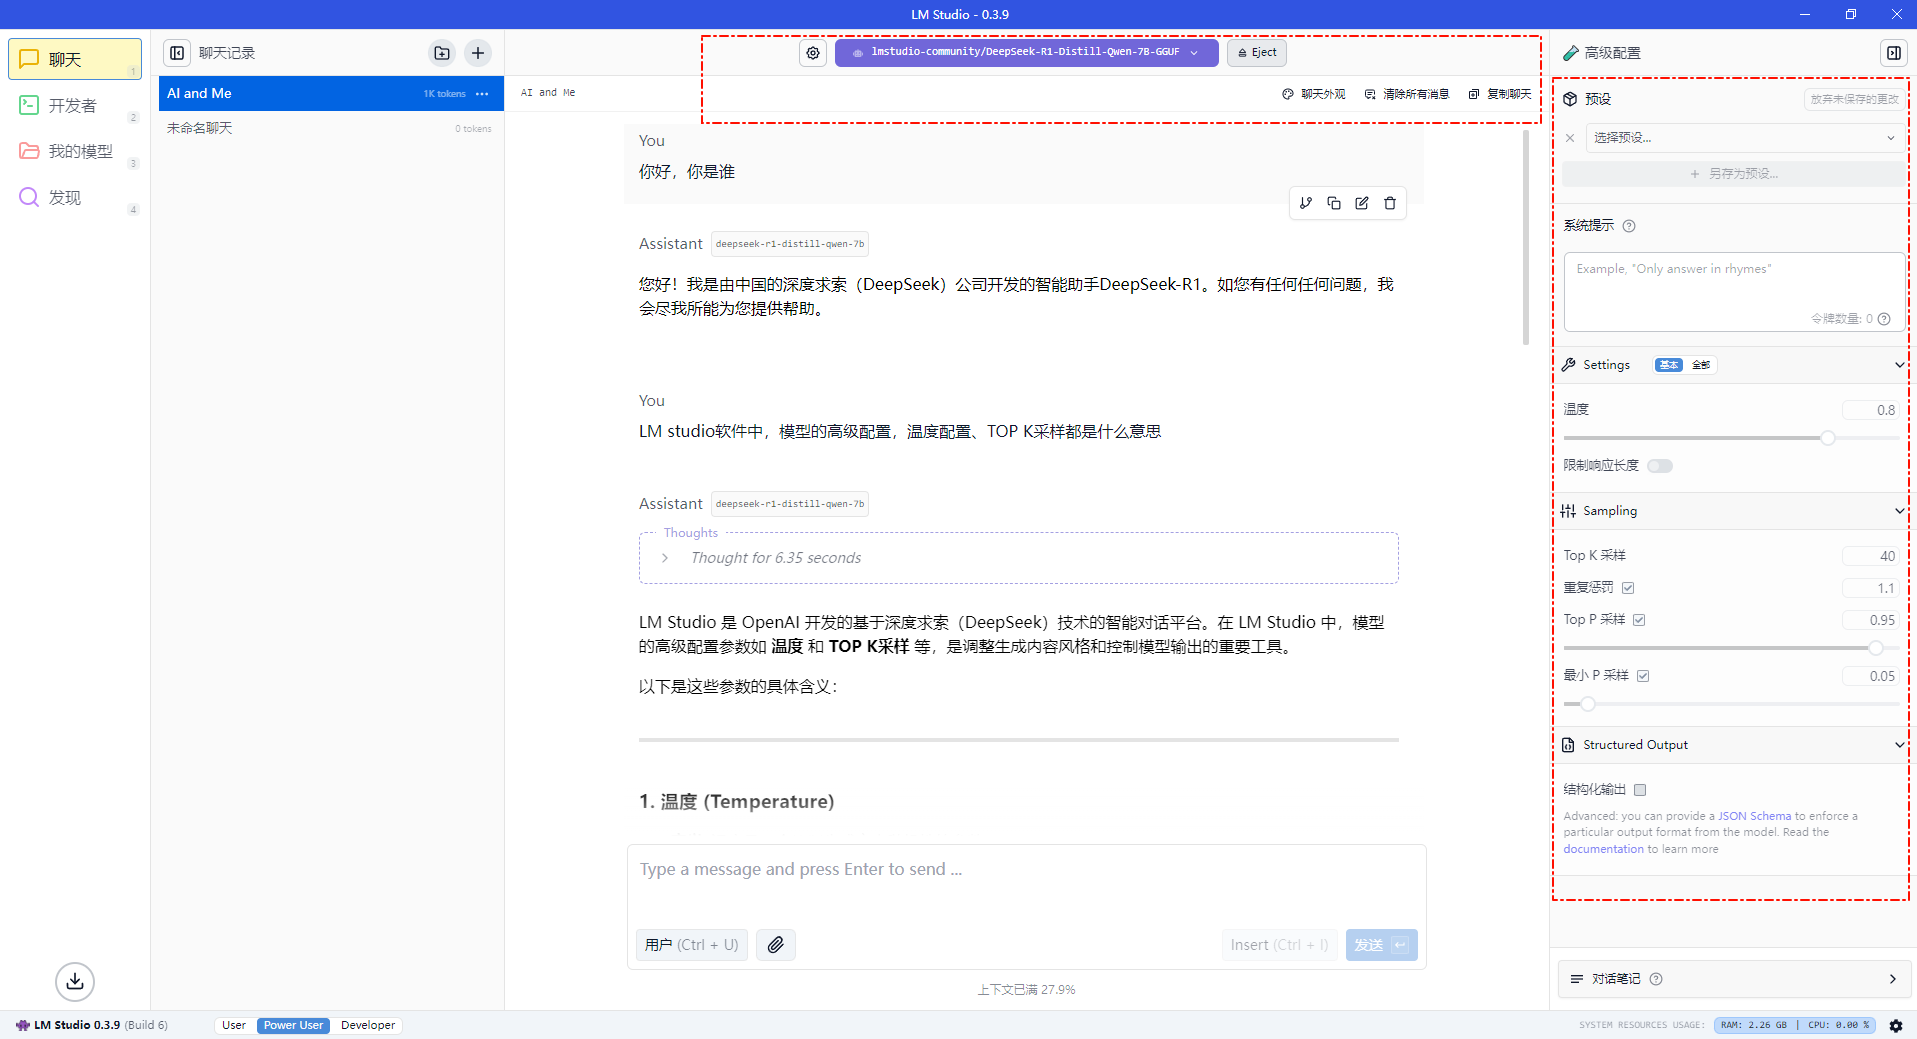Click the Insert (Ctrl + I) button
The height and width of the screenshot is (1039, 1917).
1280,945
